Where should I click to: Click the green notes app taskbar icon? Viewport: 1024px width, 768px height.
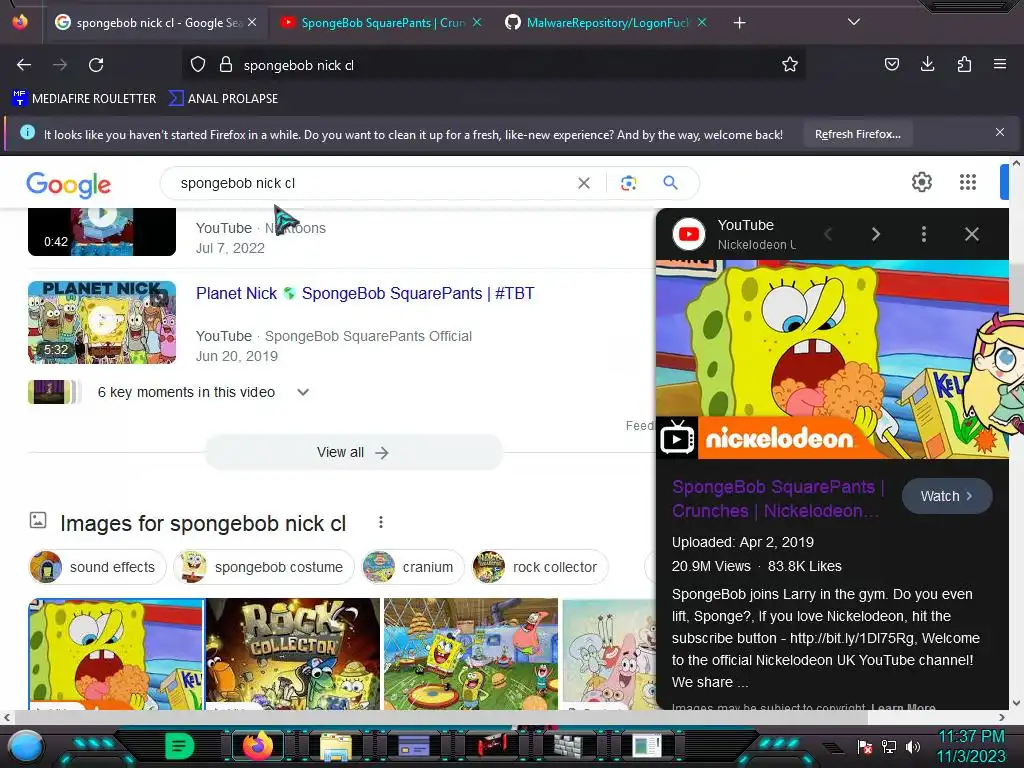pyautogui.click(x=180, y=746)
